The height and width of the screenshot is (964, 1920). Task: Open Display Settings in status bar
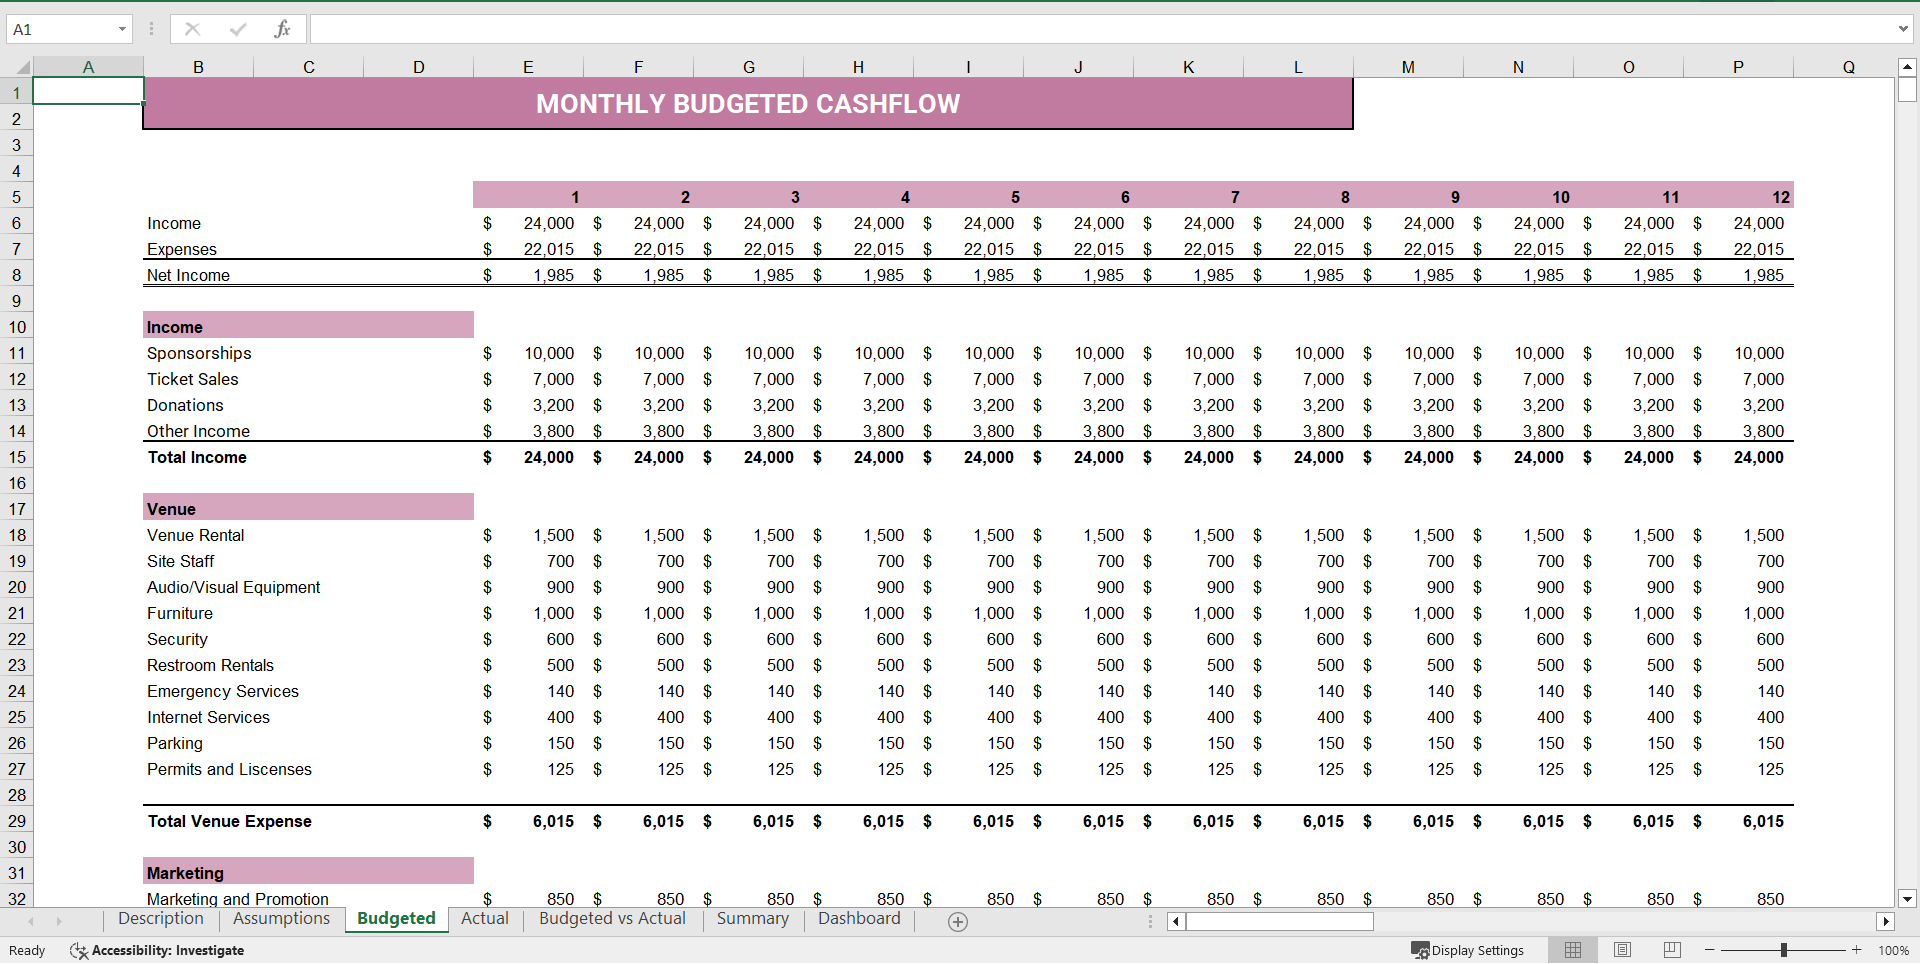click(1467, 950)
